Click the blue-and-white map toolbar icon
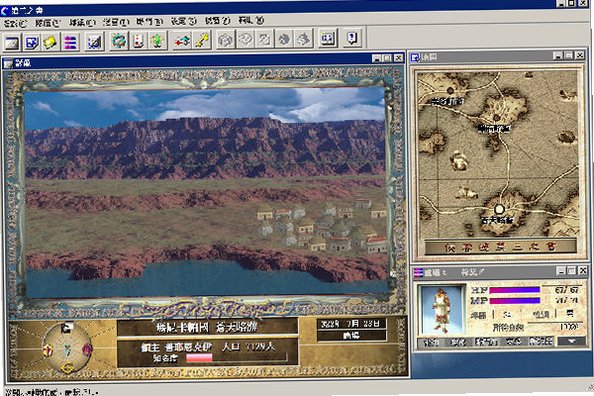 [31, 42]
